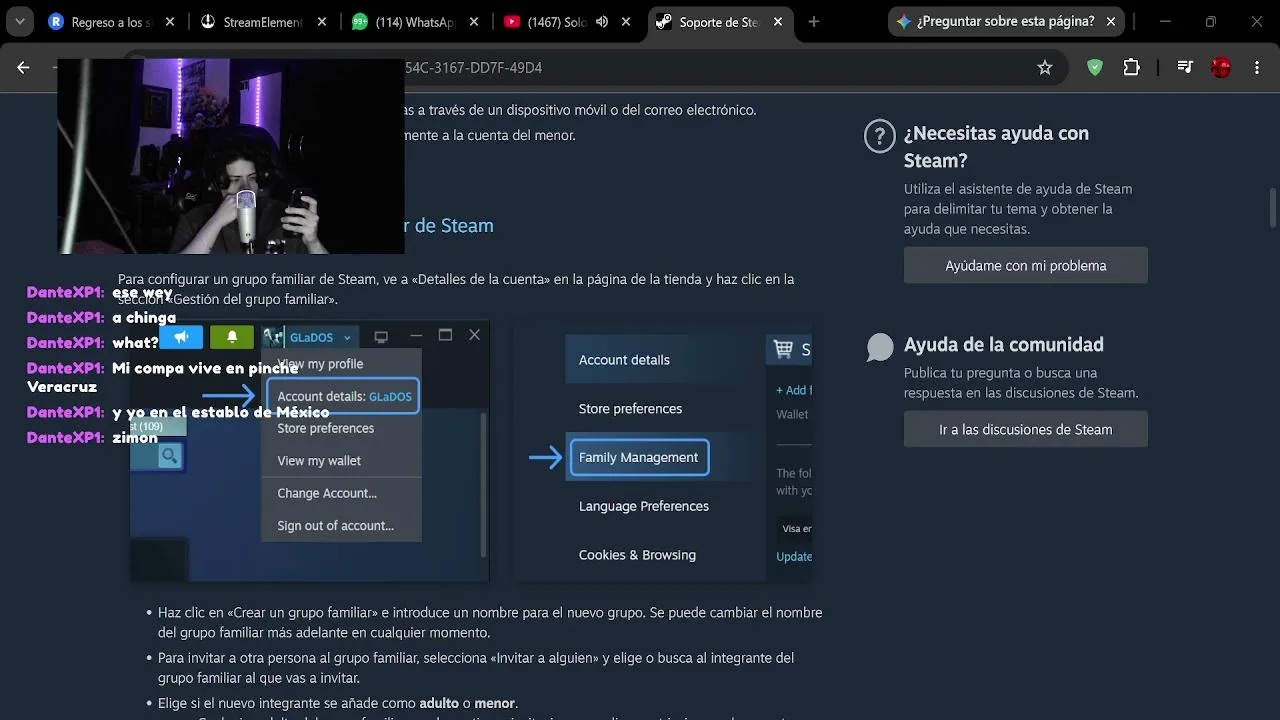Viewport: 1280px width, 720px height.
Task: Click bullet 'Haz clic en «Crear un grupo familiar»'
Action: [490, 622]
